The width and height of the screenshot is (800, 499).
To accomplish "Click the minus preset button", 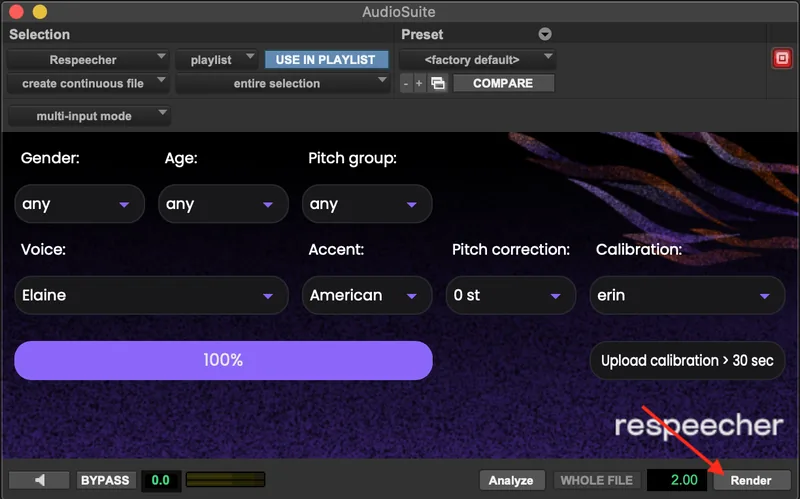I will (406, 83).
